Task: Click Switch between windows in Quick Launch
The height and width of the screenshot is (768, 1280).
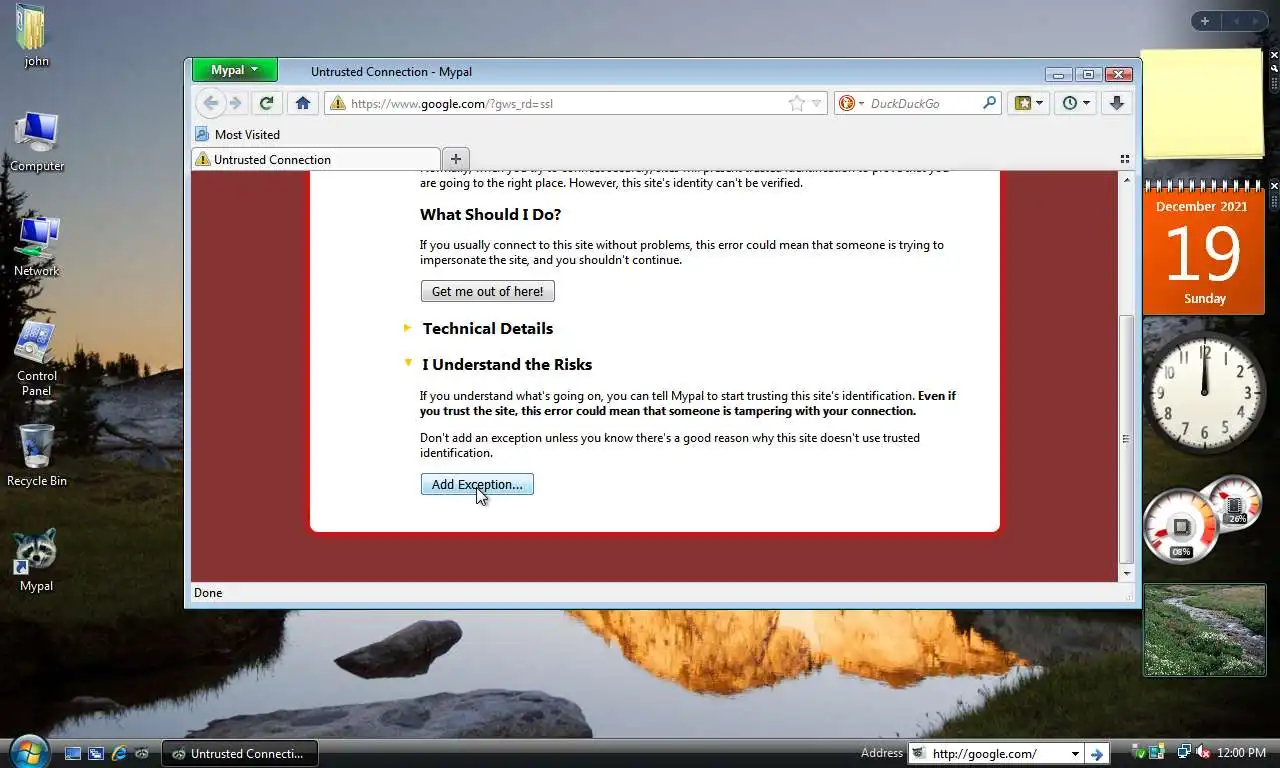Action: pos(96,753)
